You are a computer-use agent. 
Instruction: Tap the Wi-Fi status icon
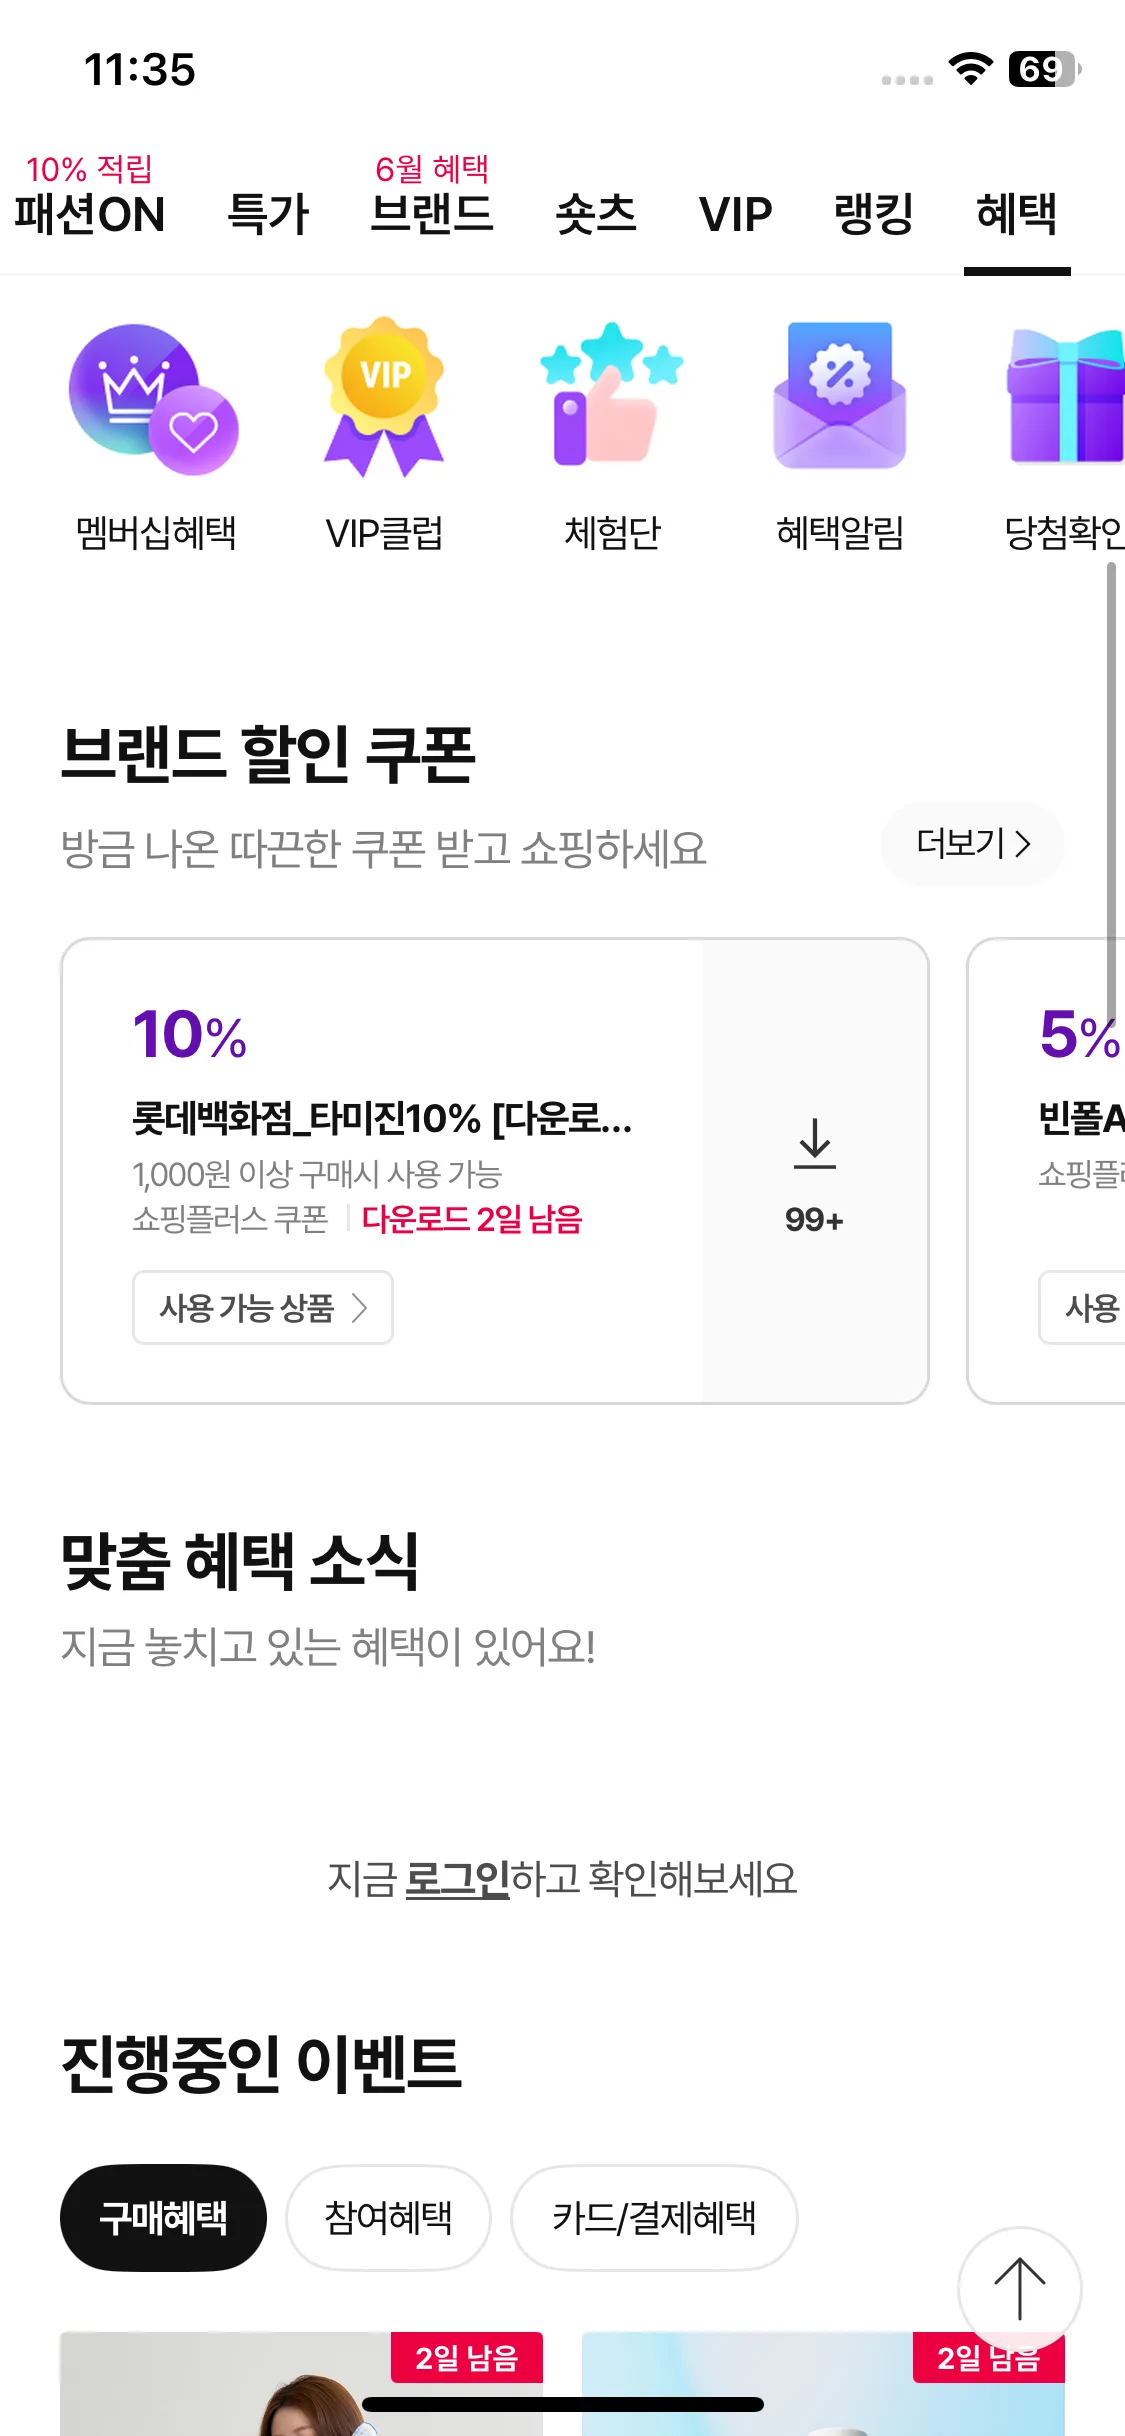pyautogui.click(x=970, y=69)
